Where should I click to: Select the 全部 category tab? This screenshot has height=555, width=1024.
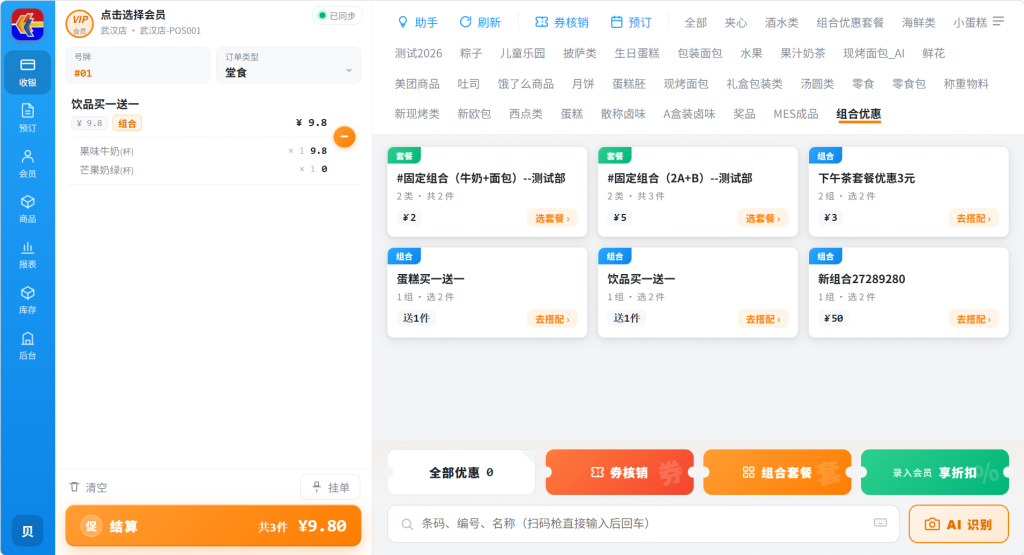pos(696,23)
